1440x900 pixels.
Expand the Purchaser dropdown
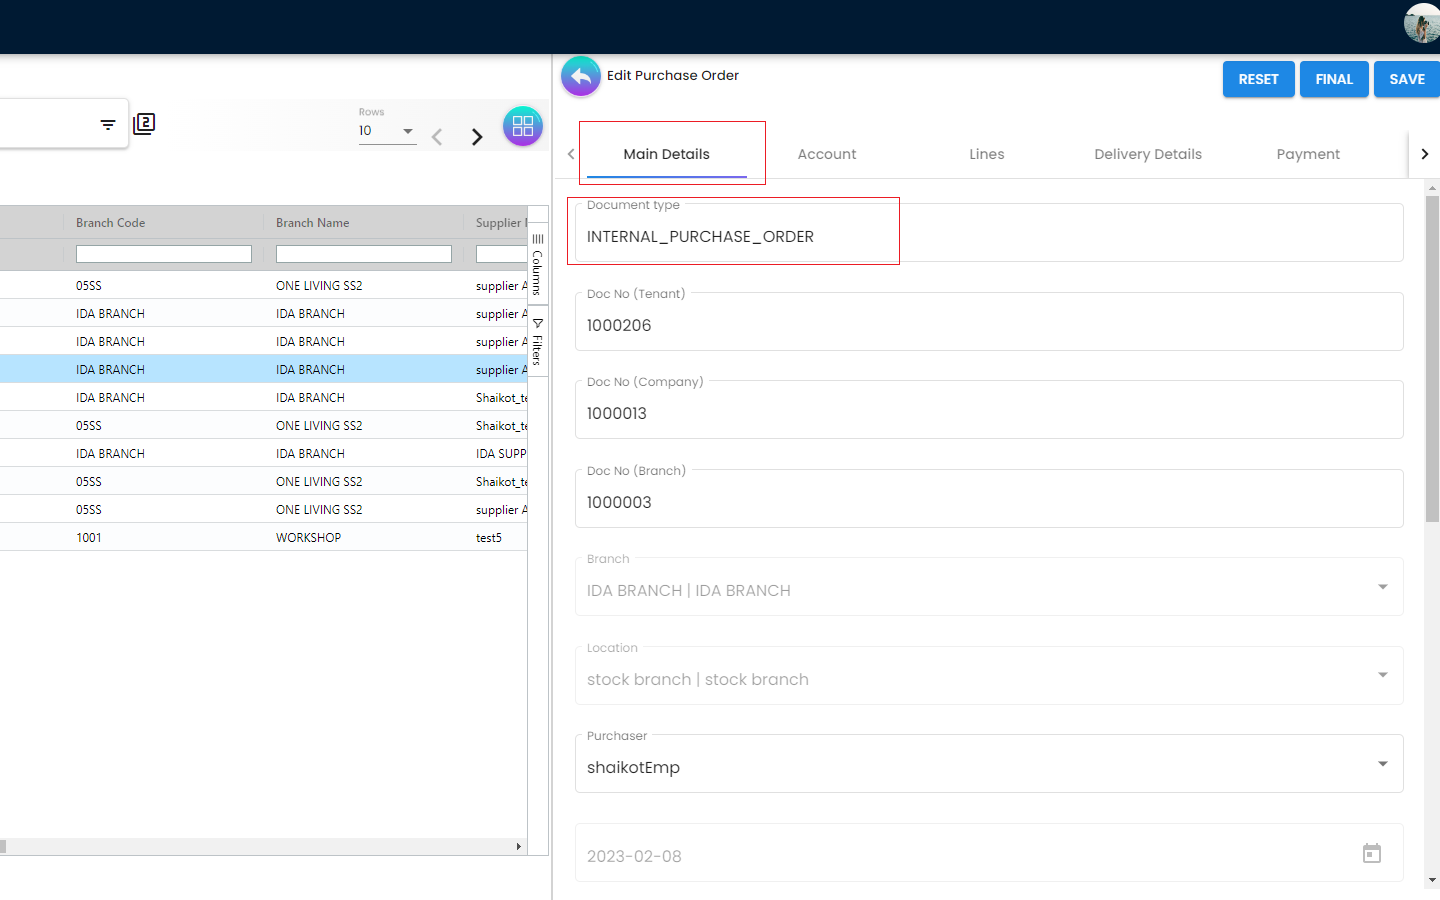tap(1382, 764)
